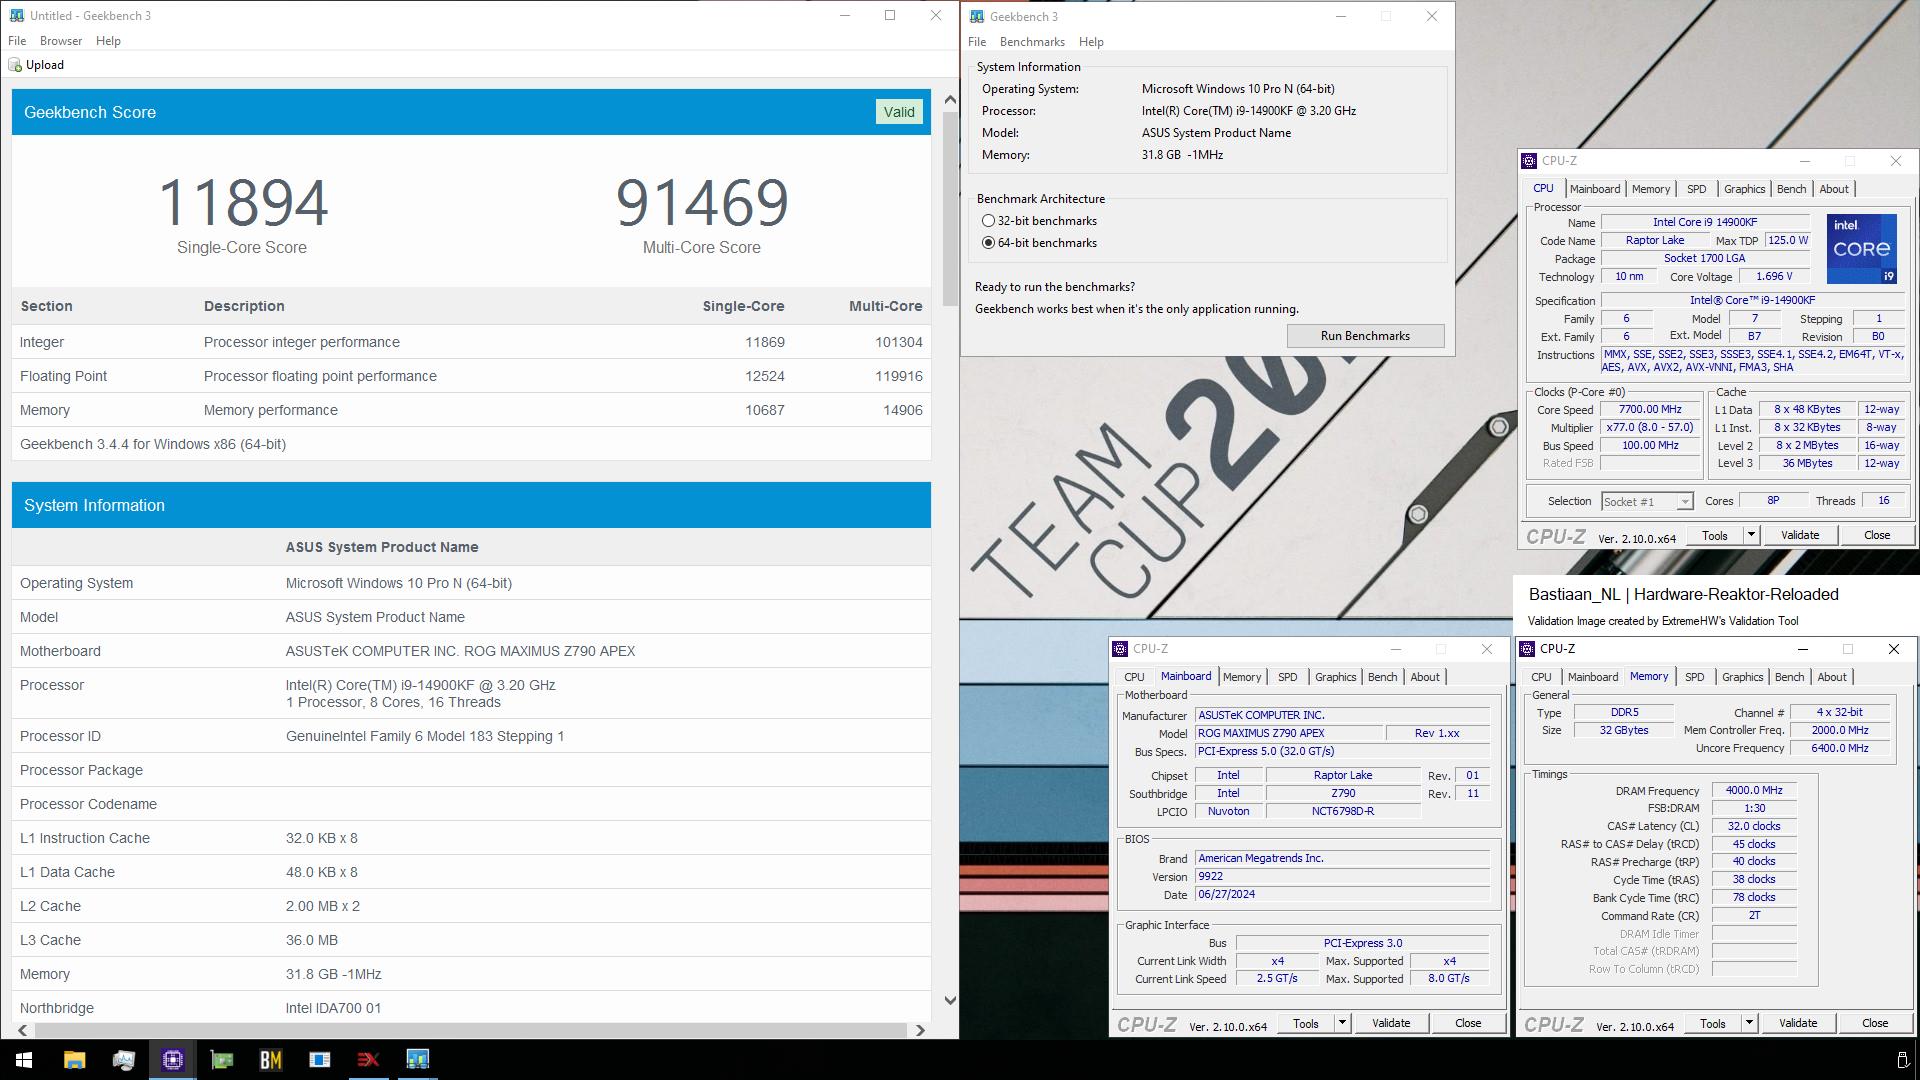
Task: Open the blue window app taskbar icon
Action: (x=319, y=1059)
